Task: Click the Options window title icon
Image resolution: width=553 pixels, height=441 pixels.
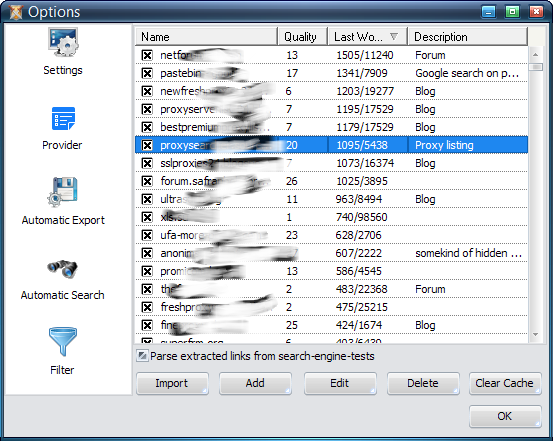Action: click(16, 12)
